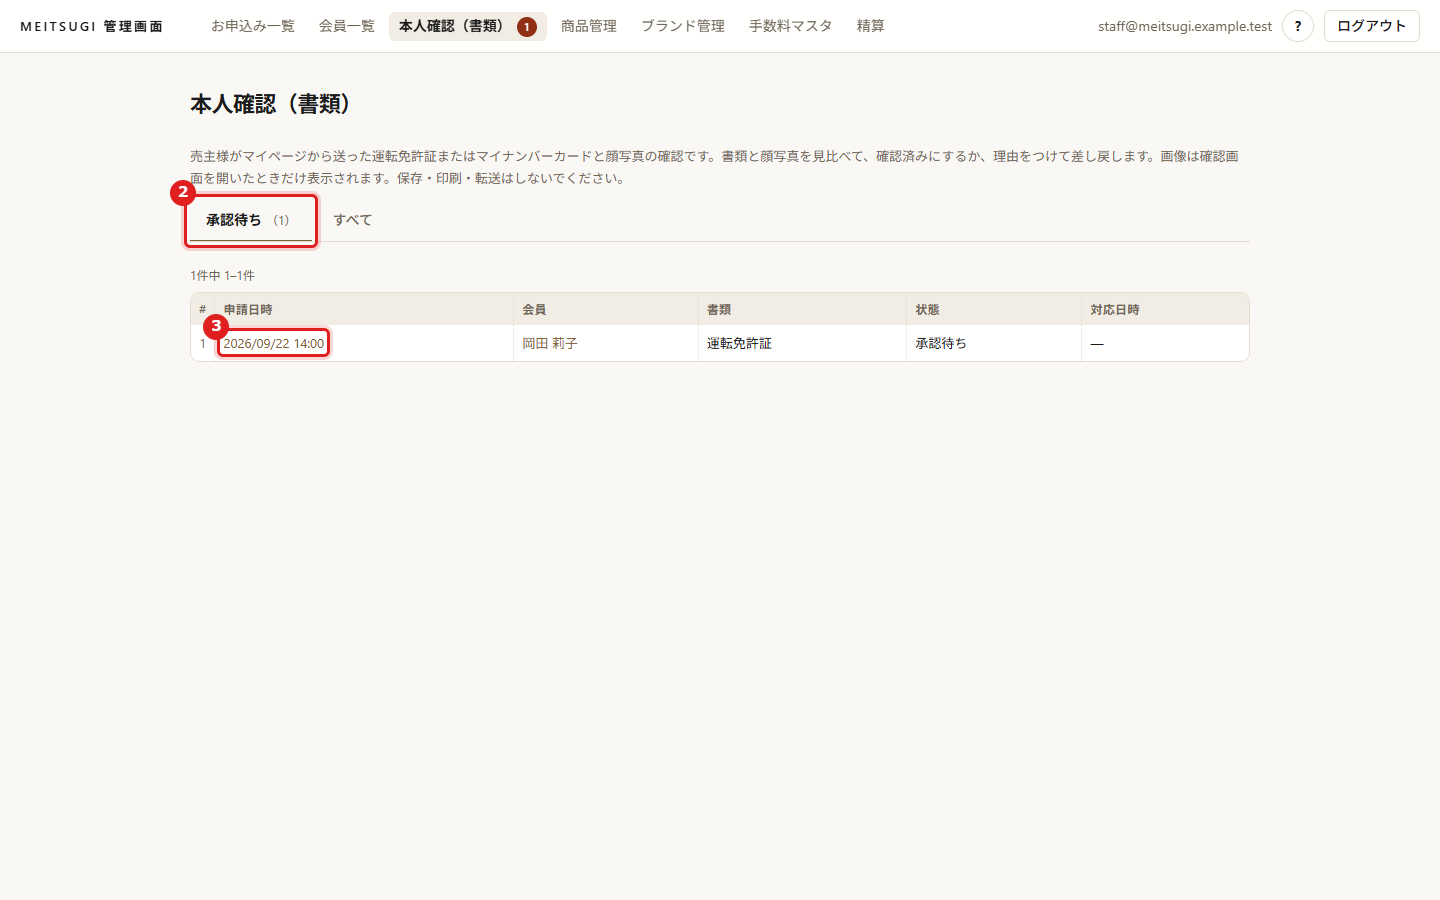The width and height of the screenshot is (1440, 900).
Task: Click the ログアウト button
Action: click(1372, 26)
